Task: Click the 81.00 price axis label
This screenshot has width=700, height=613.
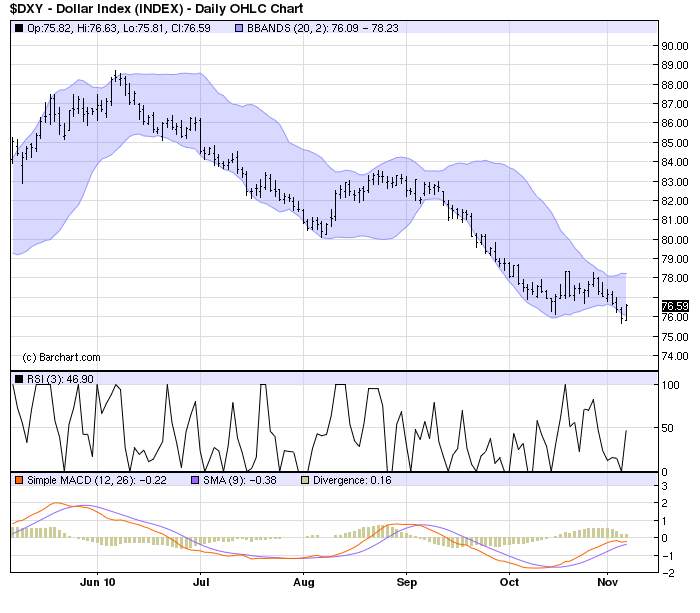Action: pyautogui.click(x=675, y=220)
